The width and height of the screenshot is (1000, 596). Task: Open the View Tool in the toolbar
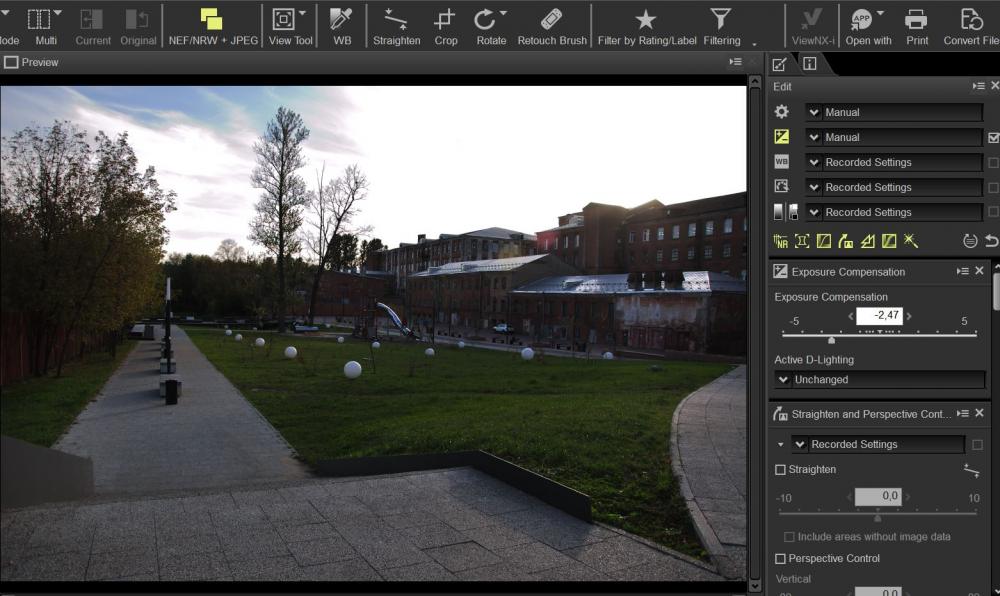290,26
